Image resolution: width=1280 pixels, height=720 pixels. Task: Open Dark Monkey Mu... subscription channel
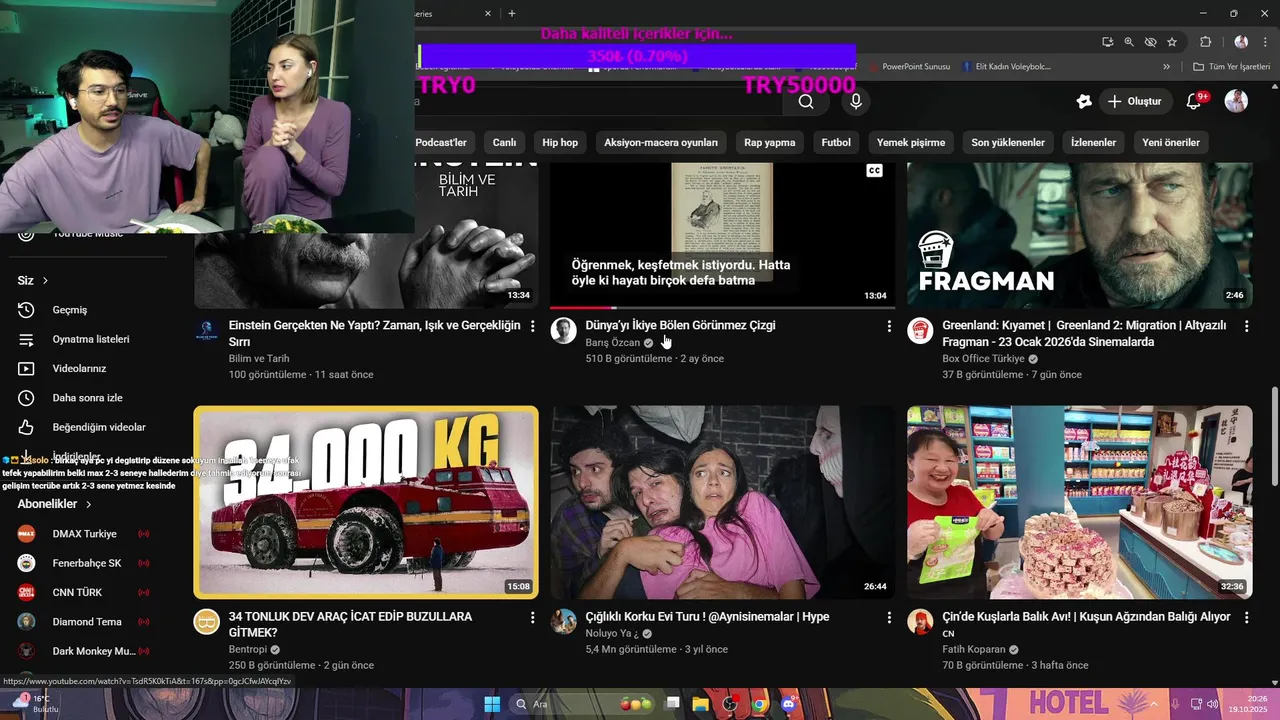(x=96, y=651)
